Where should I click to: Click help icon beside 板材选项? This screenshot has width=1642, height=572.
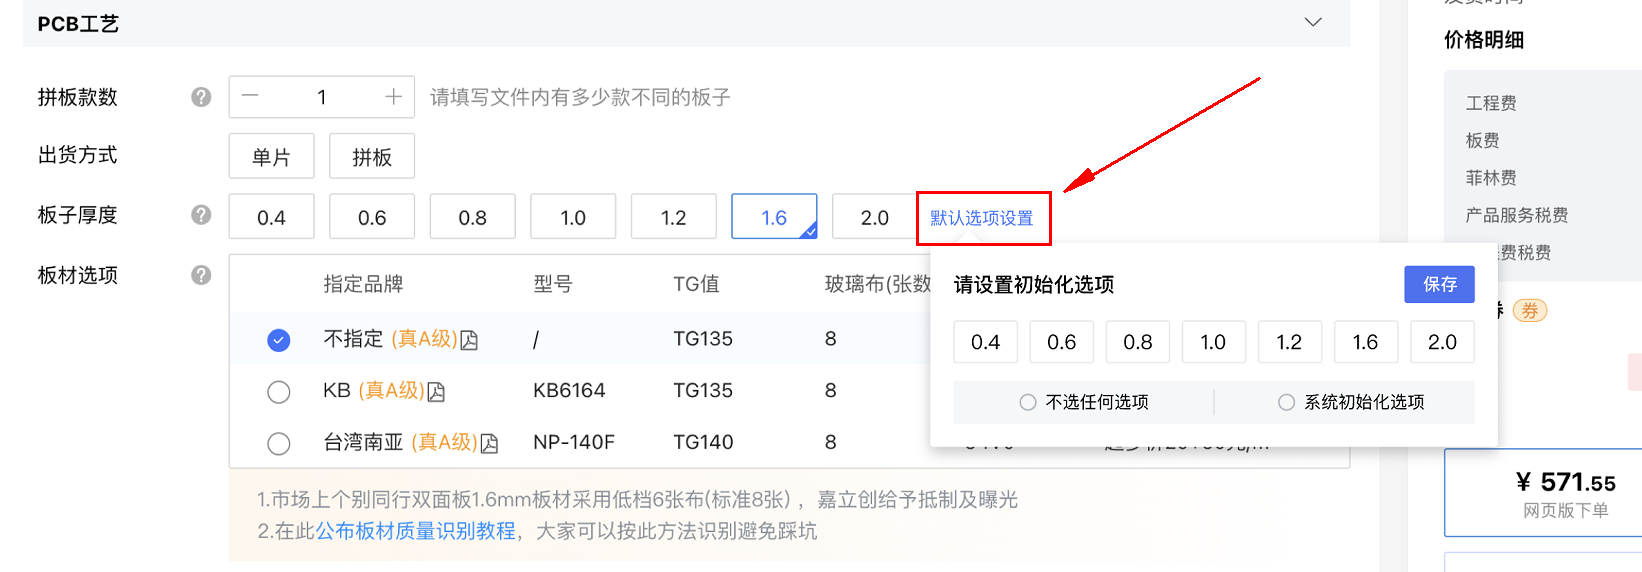(201, 275)
